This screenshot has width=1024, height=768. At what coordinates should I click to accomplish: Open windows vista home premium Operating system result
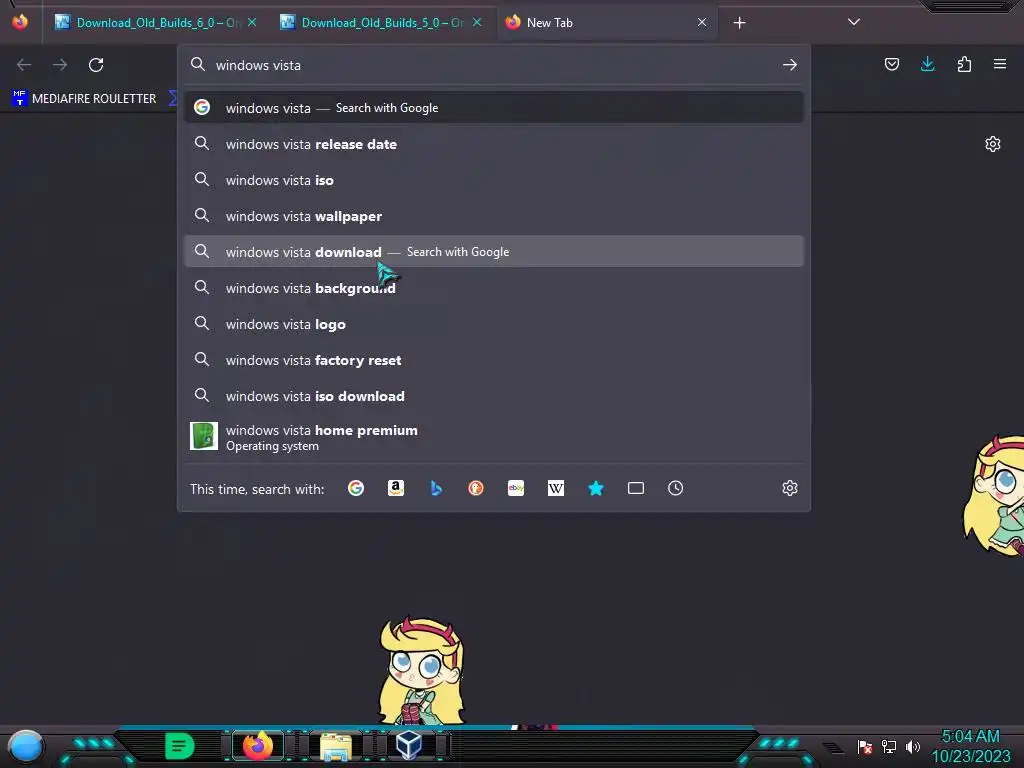(x=494, y=437)
